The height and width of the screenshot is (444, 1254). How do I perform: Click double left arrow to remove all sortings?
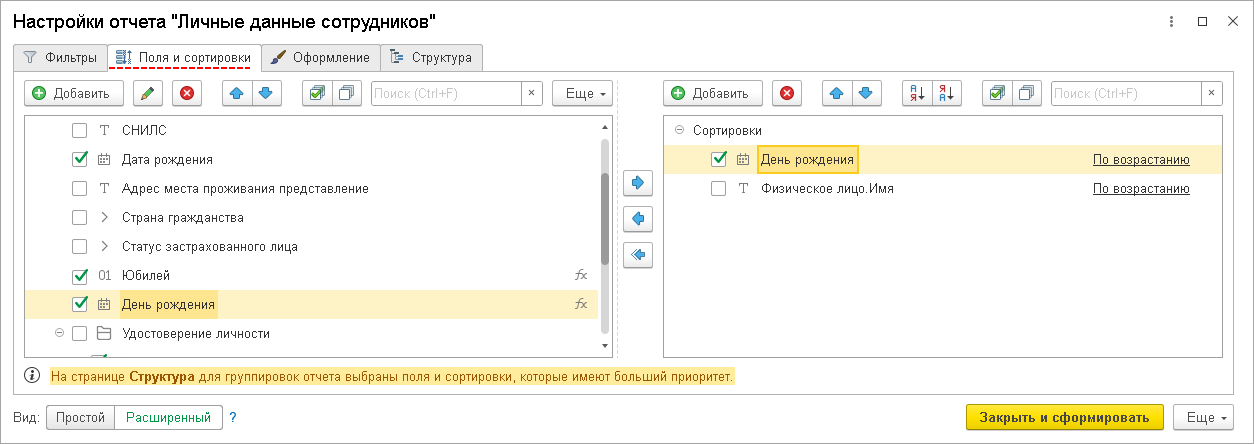tap(637, 255)
